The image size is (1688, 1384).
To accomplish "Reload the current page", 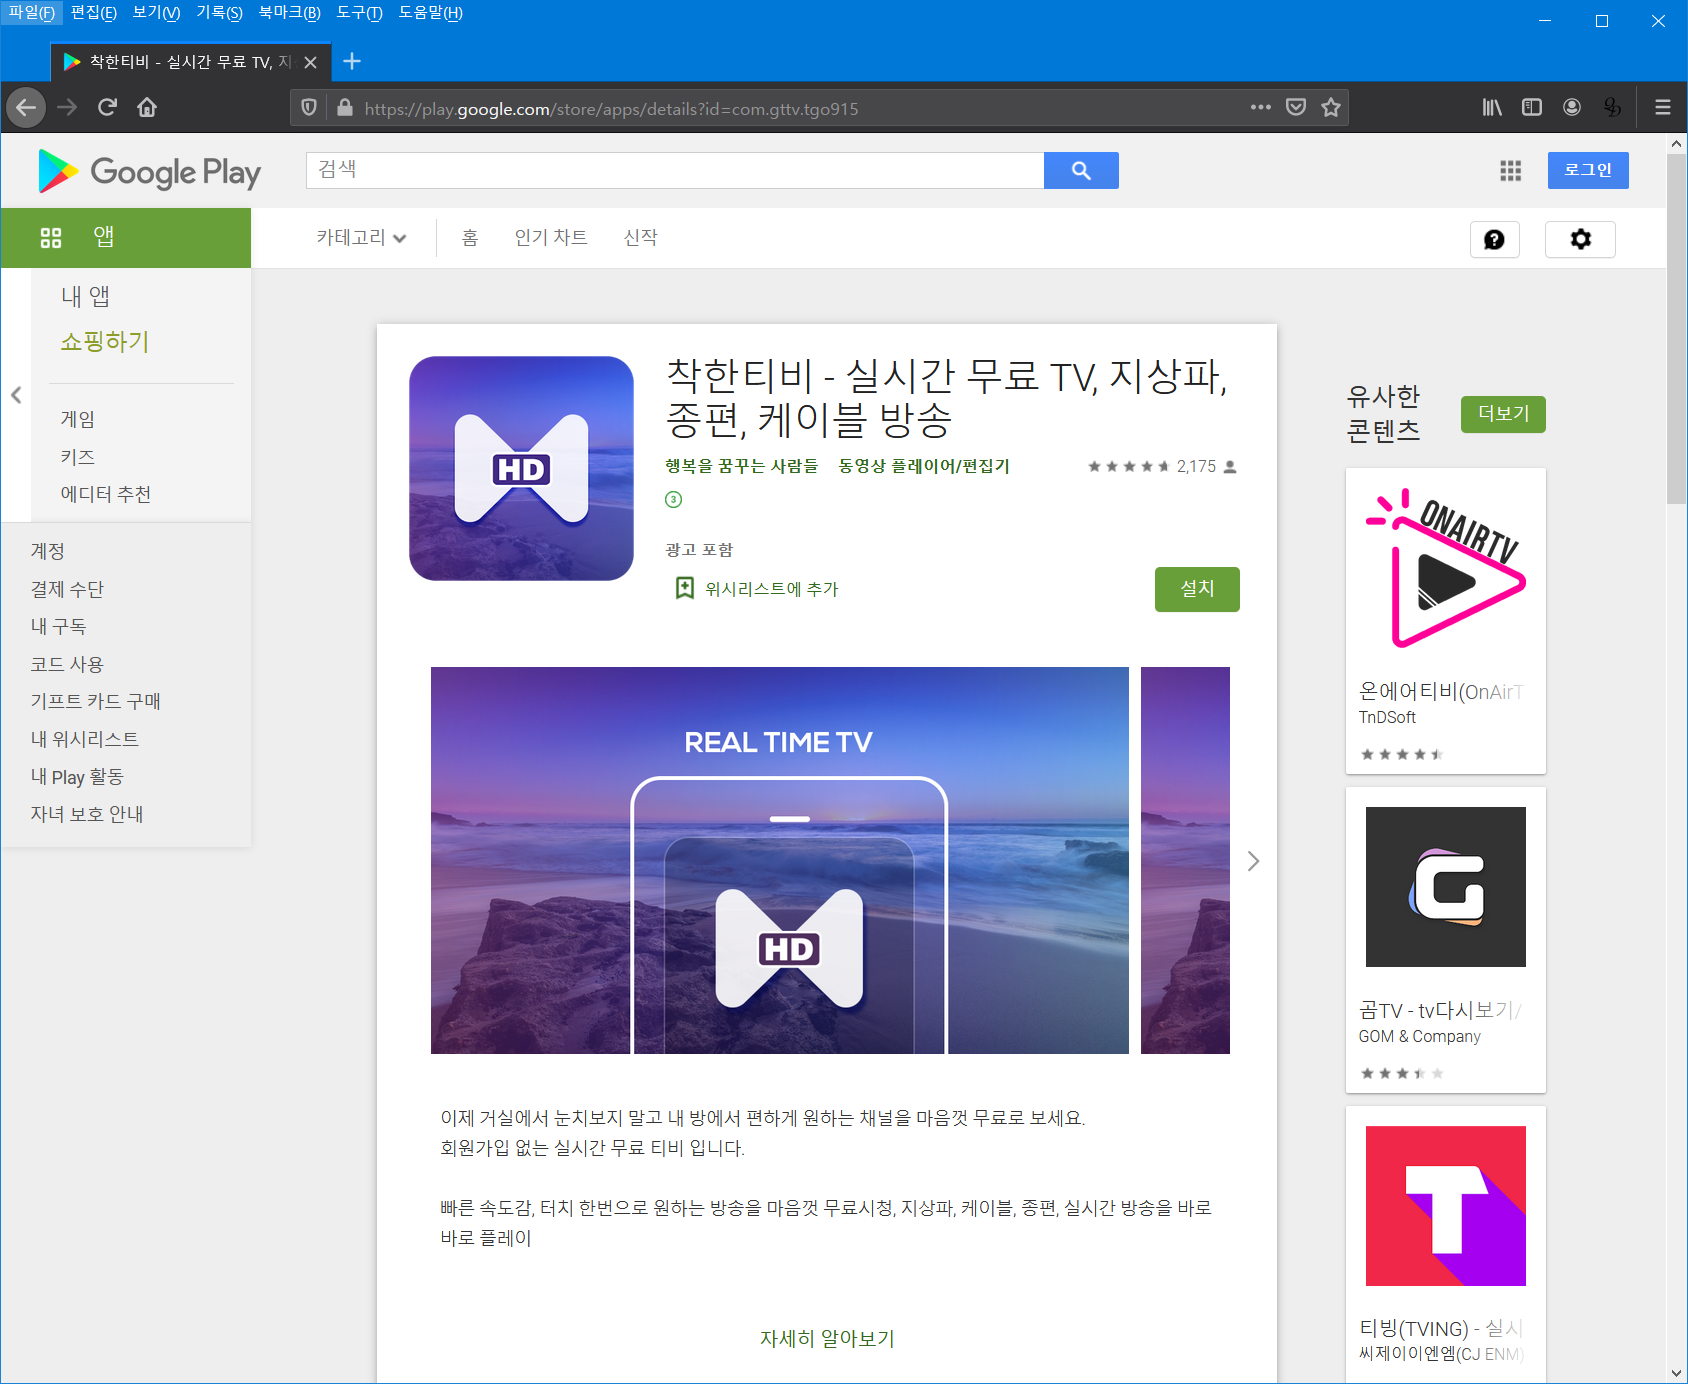I will 107,107.
